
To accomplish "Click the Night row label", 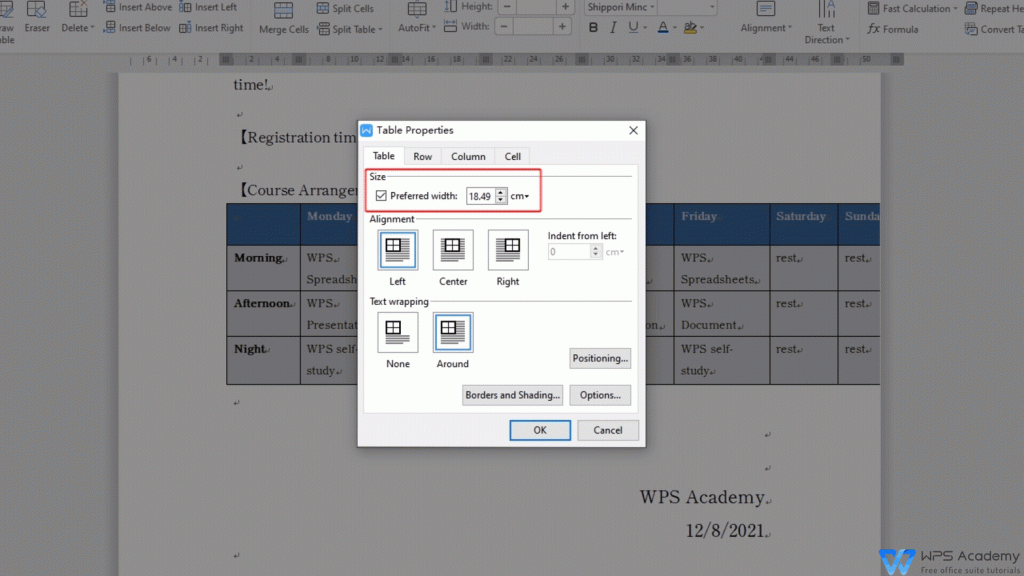I will (x=250, y=349).
